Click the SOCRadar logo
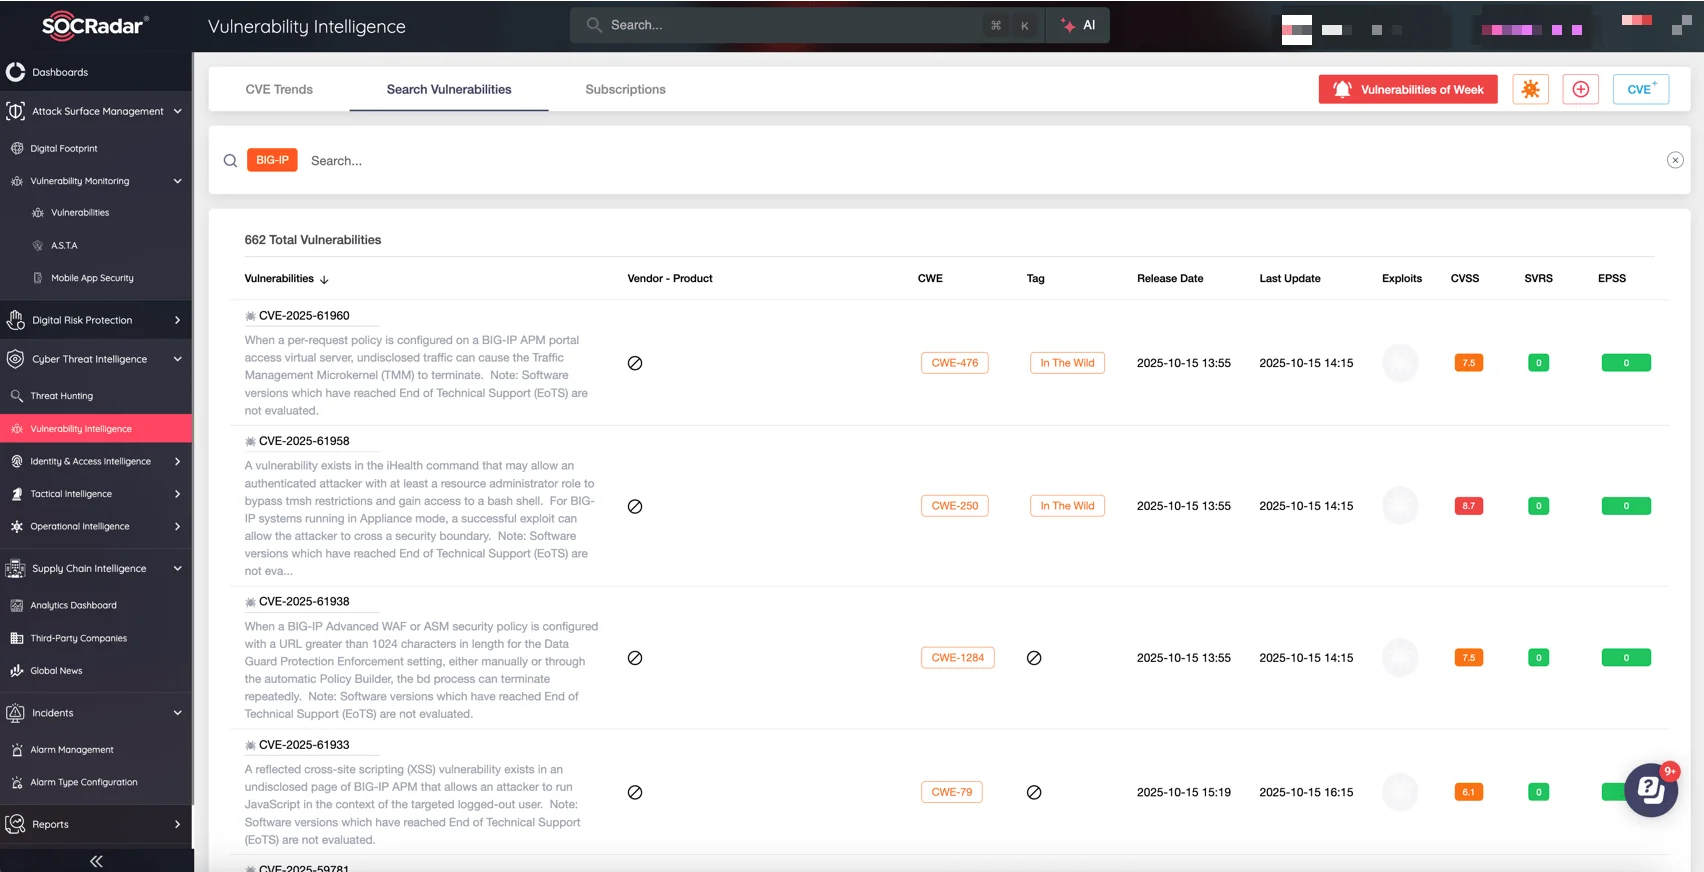This screenshot has width=1704, height=872. (x=95, y=26)
